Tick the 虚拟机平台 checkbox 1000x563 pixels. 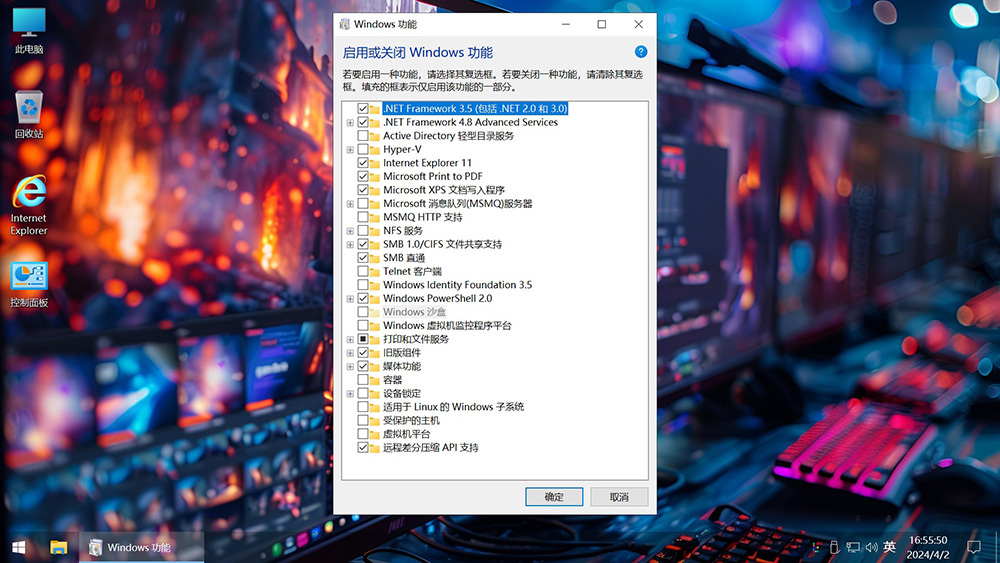363,434
